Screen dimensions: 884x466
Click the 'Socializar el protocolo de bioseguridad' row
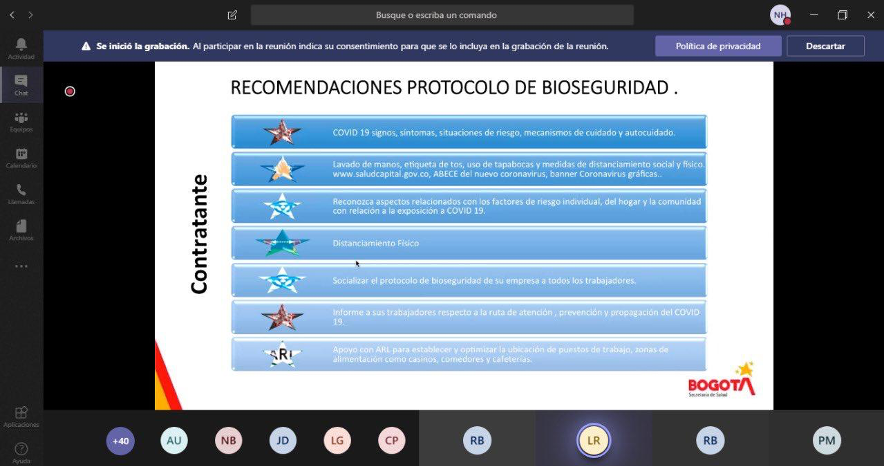[x=469, y=280]
